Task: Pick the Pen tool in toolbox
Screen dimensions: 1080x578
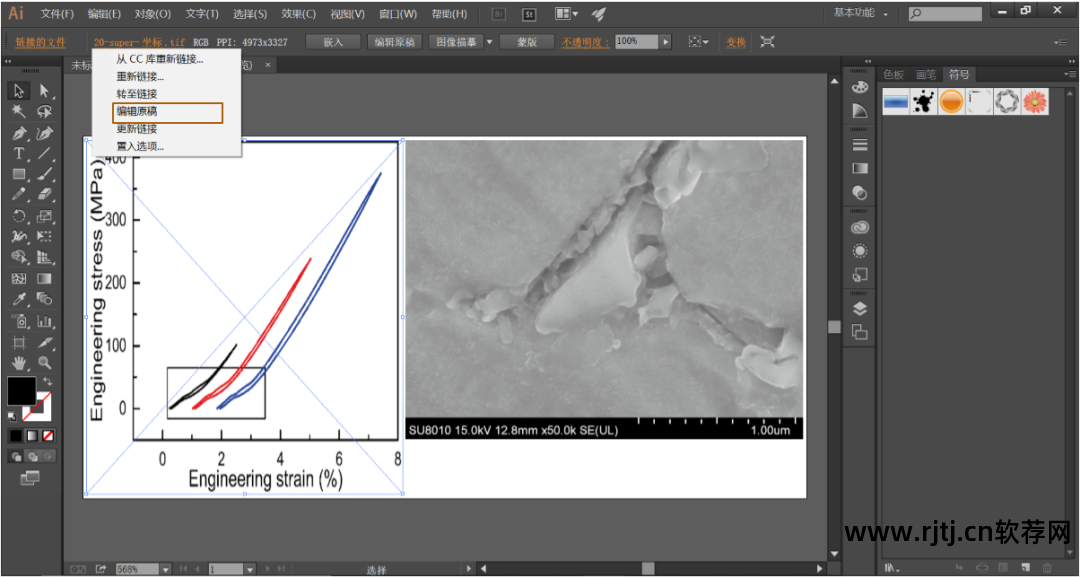Action: (19, 133)
